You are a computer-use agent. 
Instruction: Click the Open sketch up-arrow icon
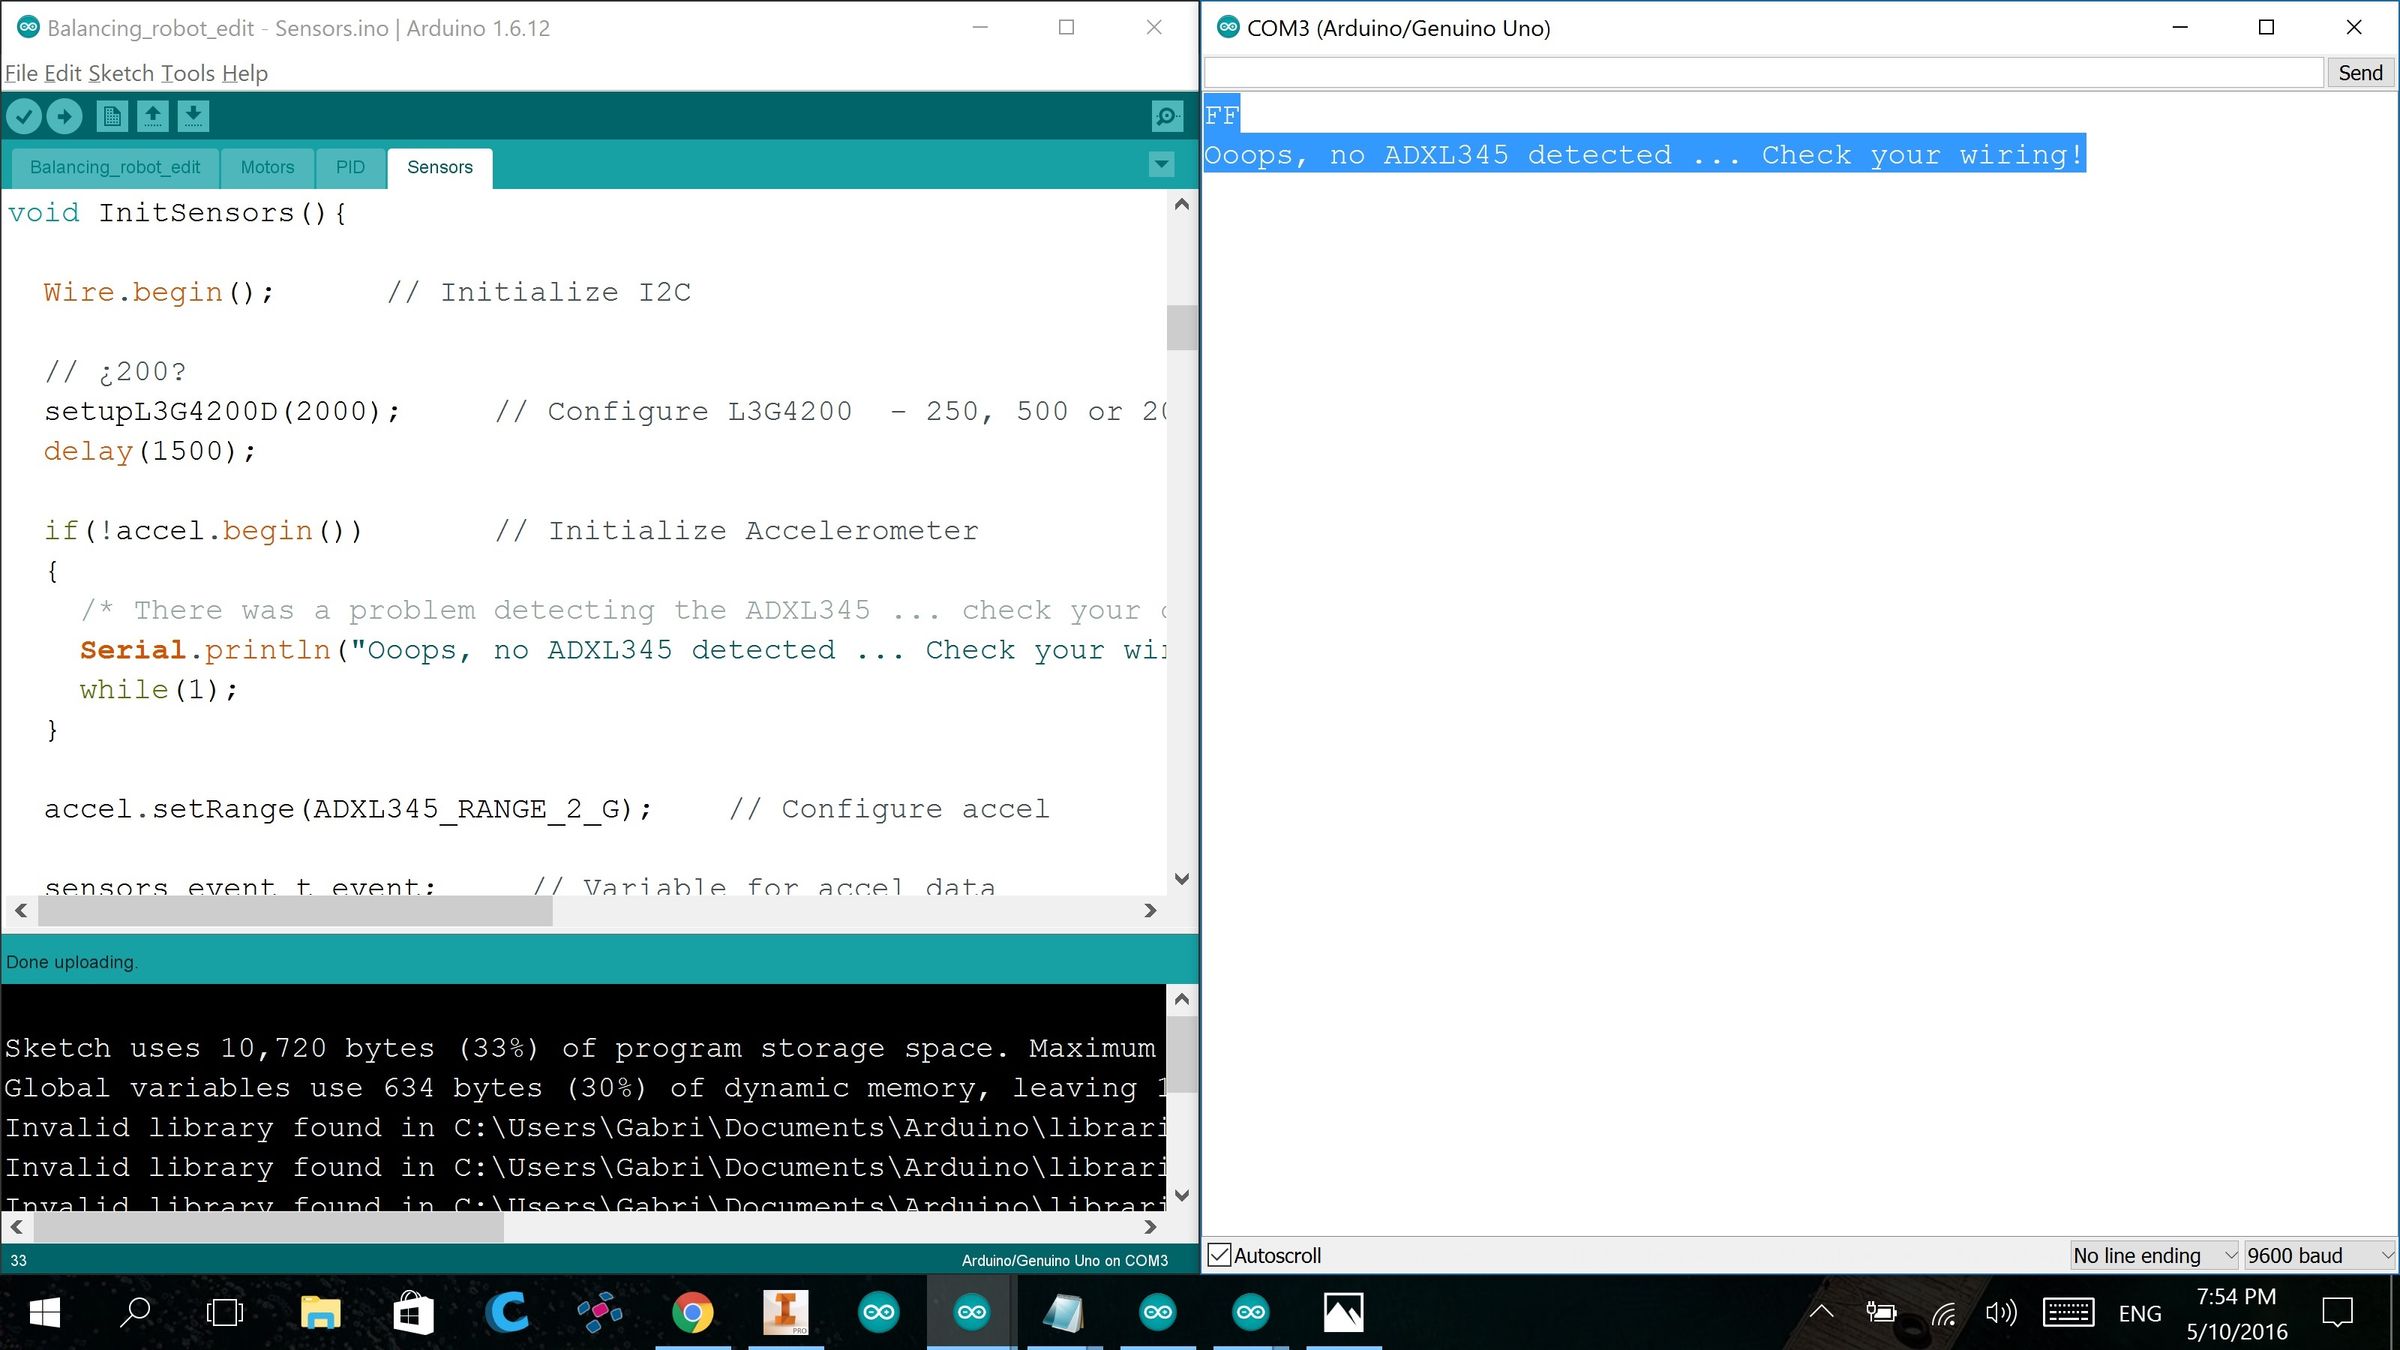153,116
